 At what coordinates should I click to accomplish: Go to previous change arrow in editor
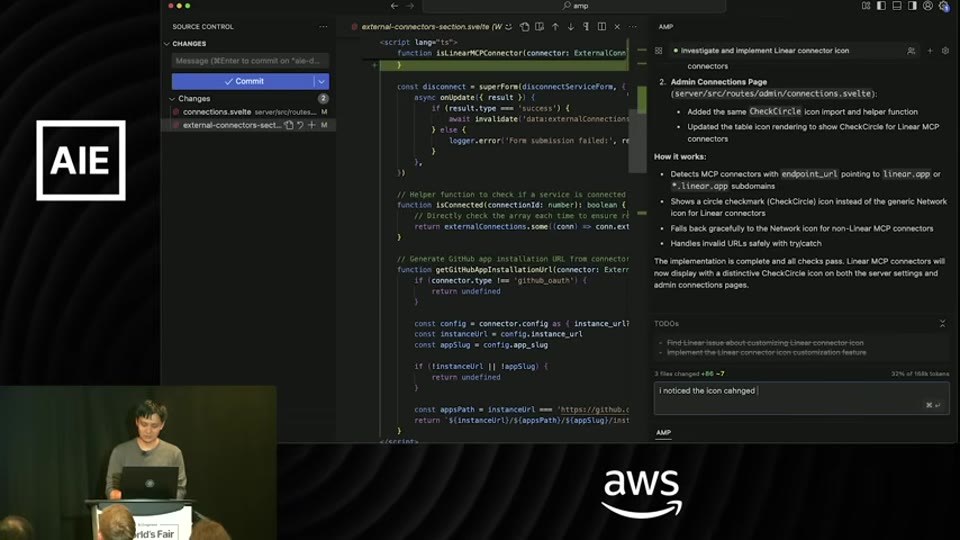point(555,27)
